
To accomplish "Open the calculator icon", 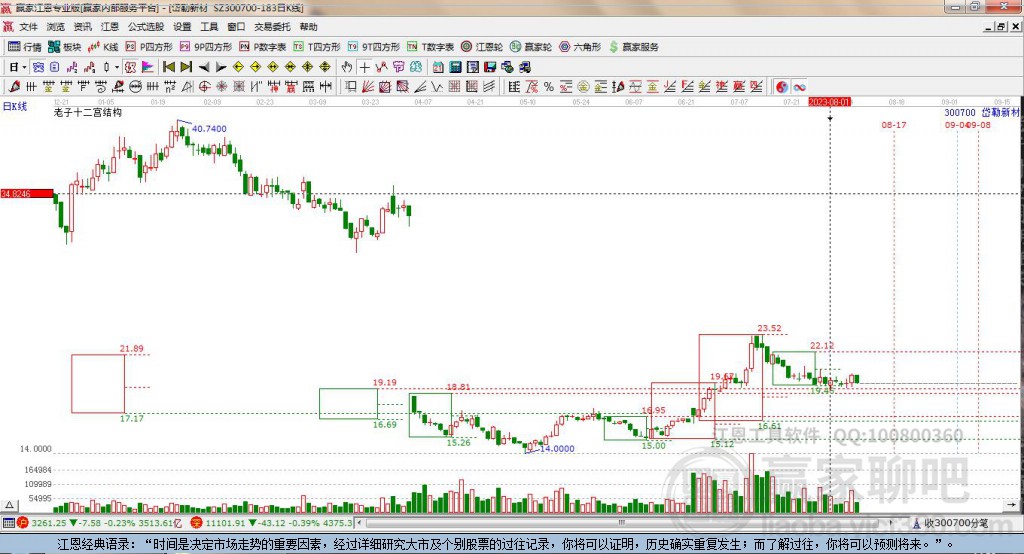I will point(455,67).
